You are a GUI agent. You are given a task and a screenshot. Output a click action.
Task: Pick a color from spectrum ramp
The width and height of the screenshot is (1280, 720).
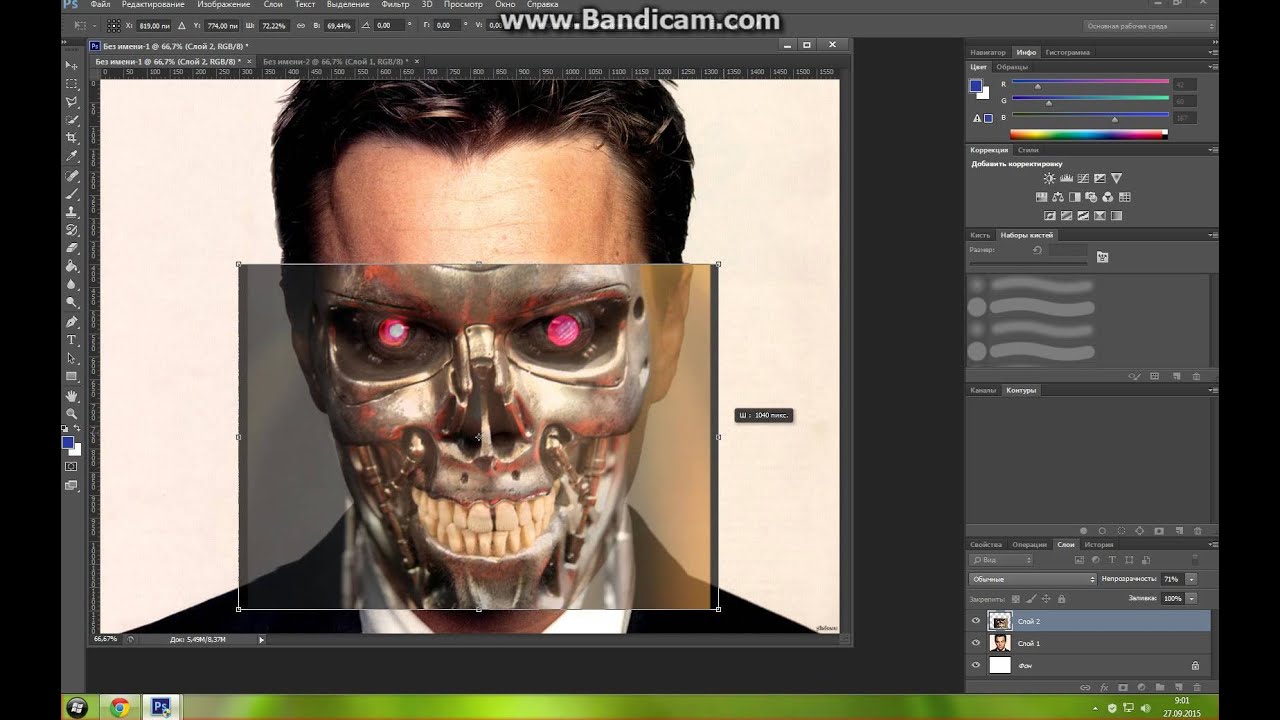tap(1088, 134)
